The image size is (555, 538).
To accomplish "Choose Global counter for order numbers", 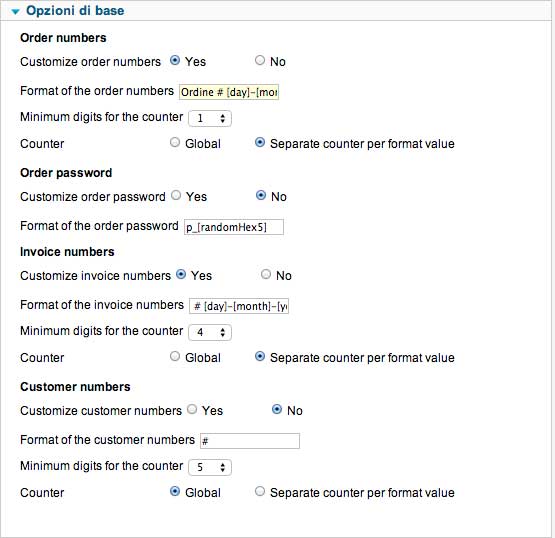I will pyautogui.click(x=175, y=142).
